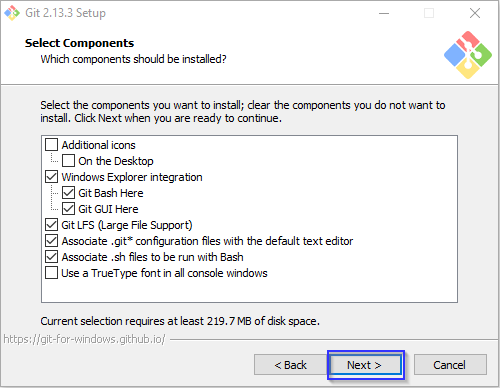Image resolution: width=500 pixels, height=388 pixels.
Task: Toggle the Git Bash Here checkbox
Action: 68,193
